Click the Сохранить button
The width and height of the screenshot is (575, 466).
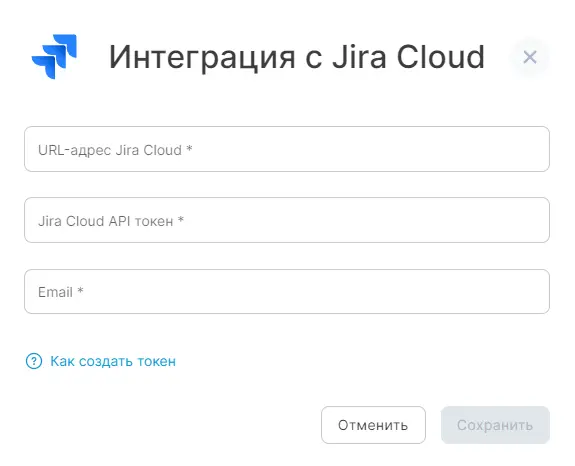(x=495, y=425)
